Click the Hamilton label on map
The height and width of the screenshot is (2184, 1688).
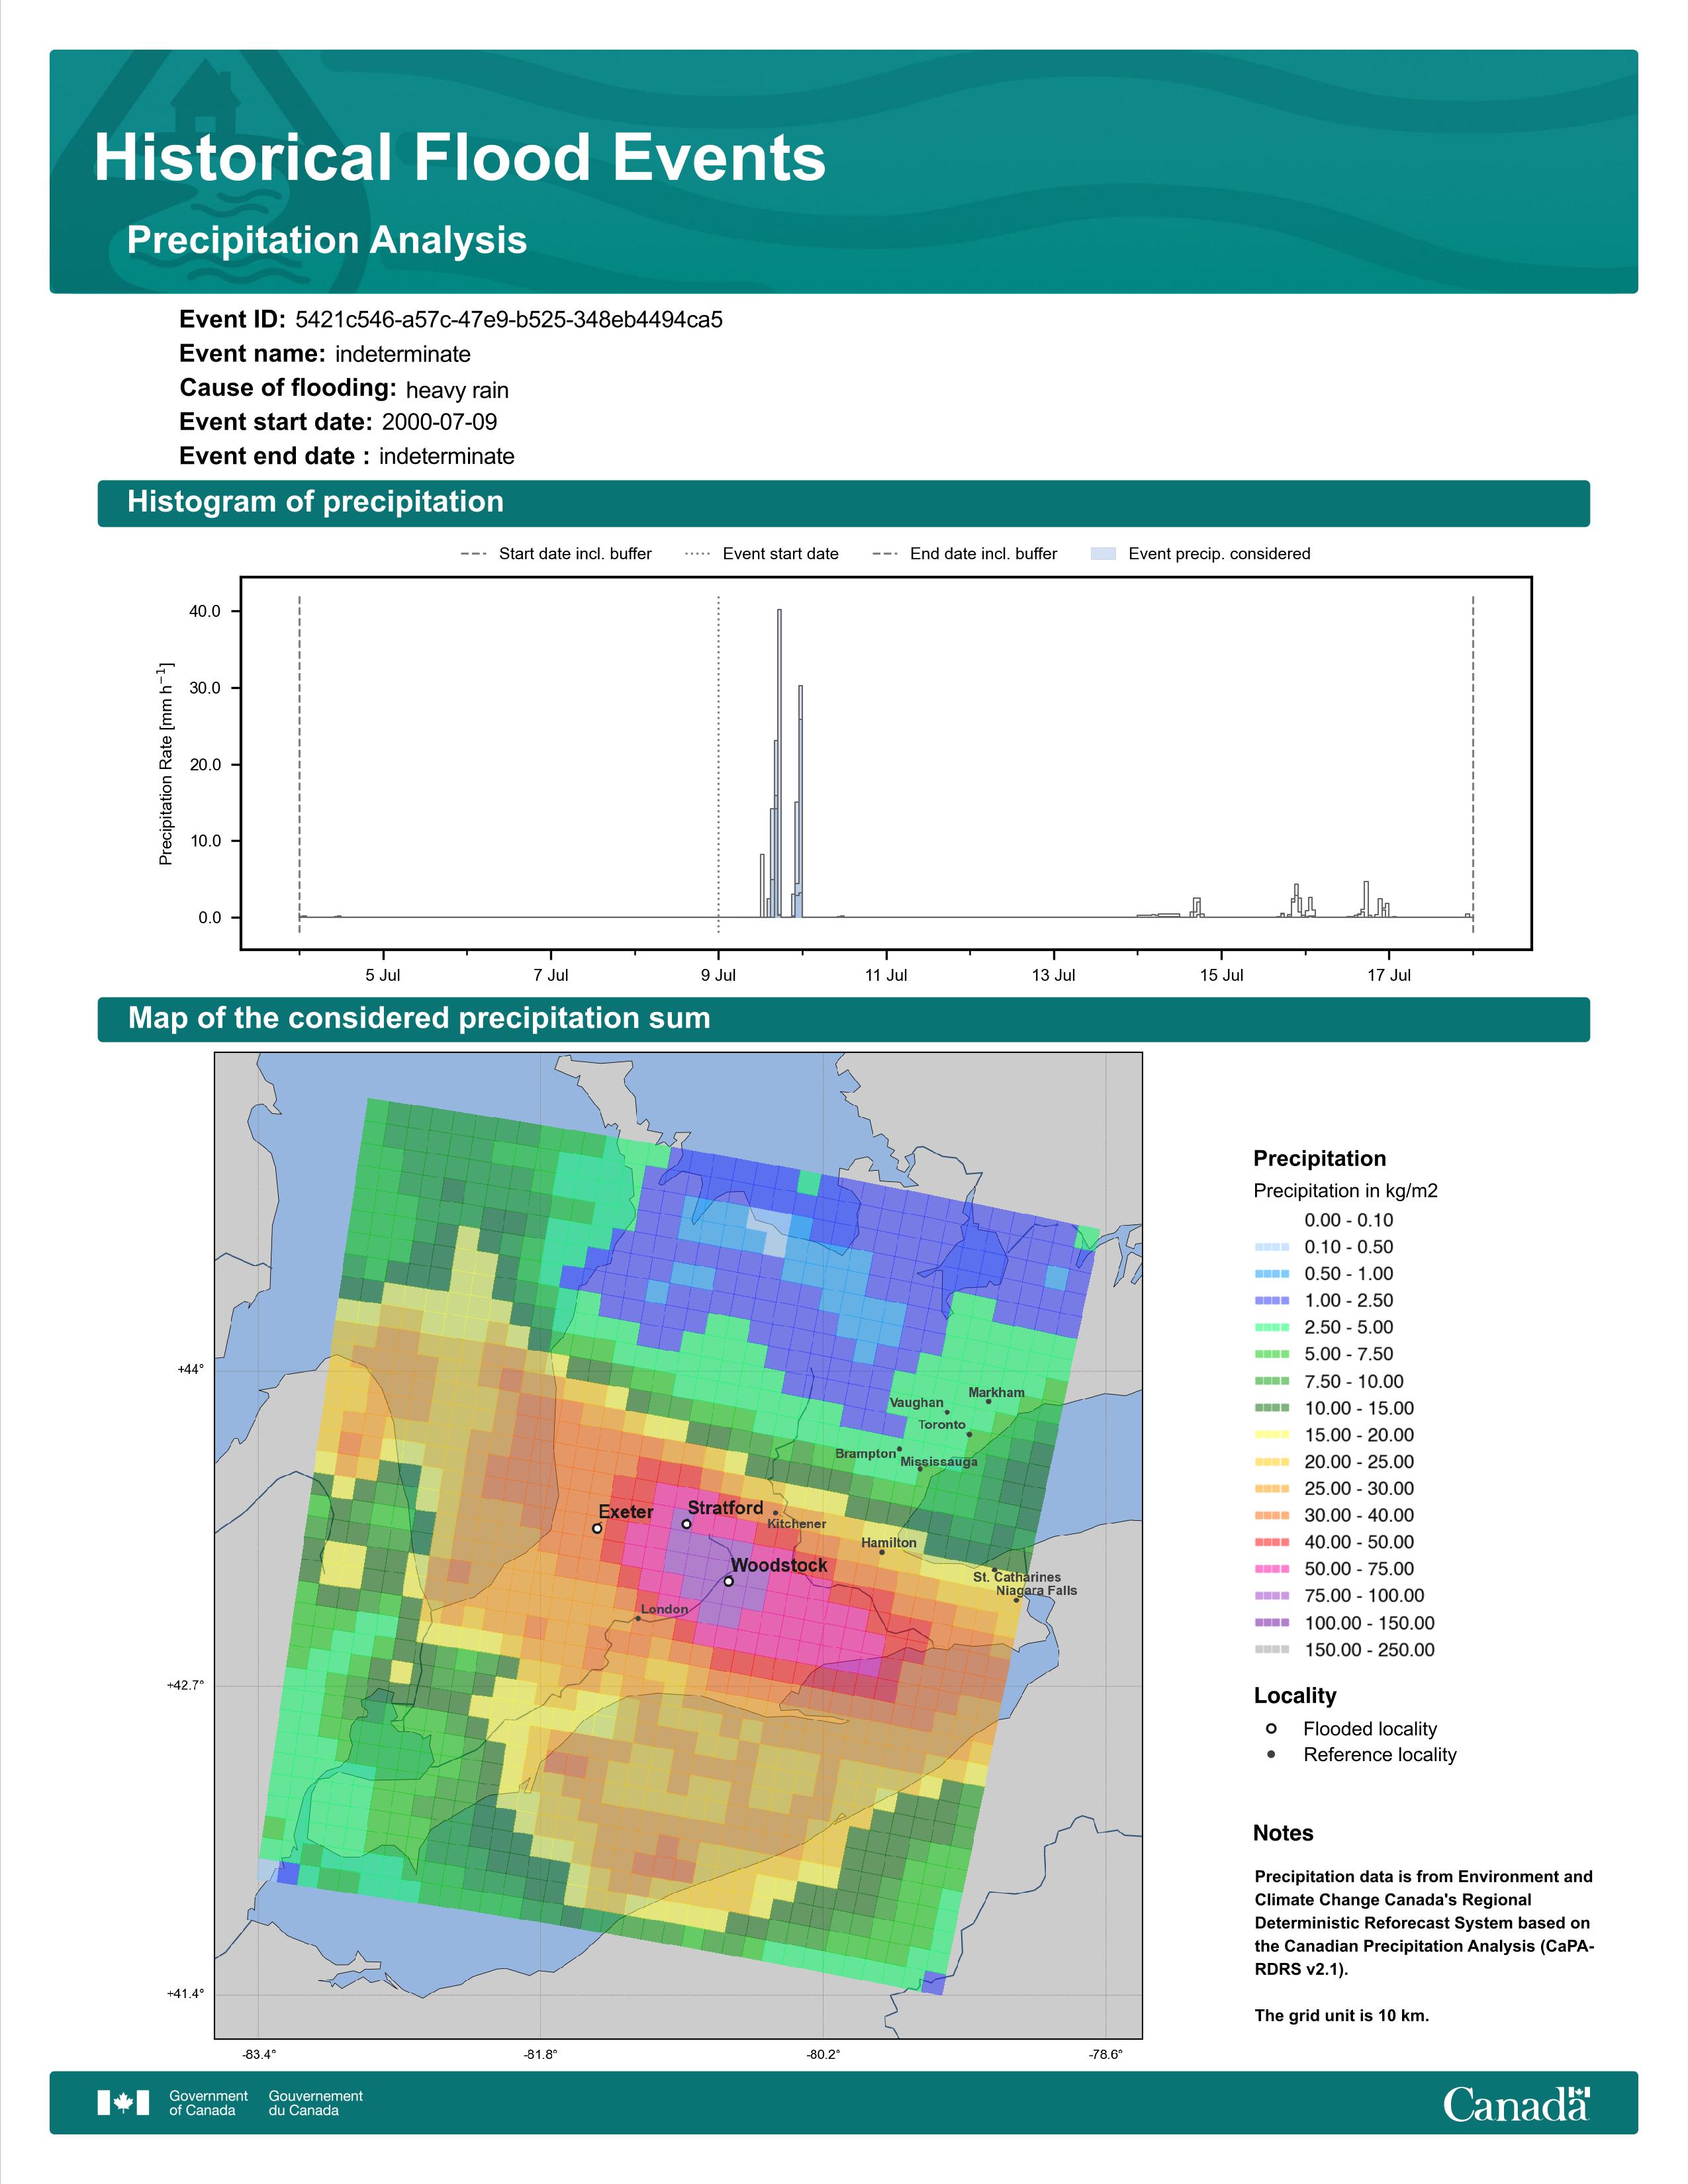tap(889, 1543)
